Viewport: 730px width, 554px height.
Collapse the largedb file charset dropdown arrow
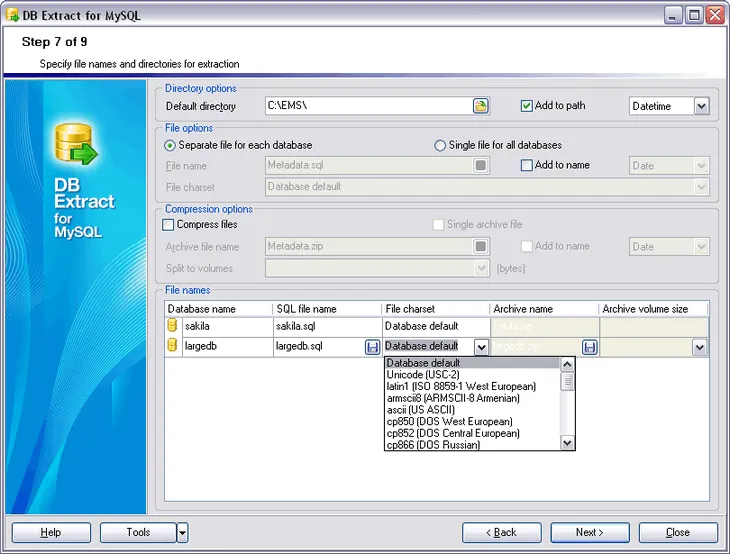[x=481, y=347]
